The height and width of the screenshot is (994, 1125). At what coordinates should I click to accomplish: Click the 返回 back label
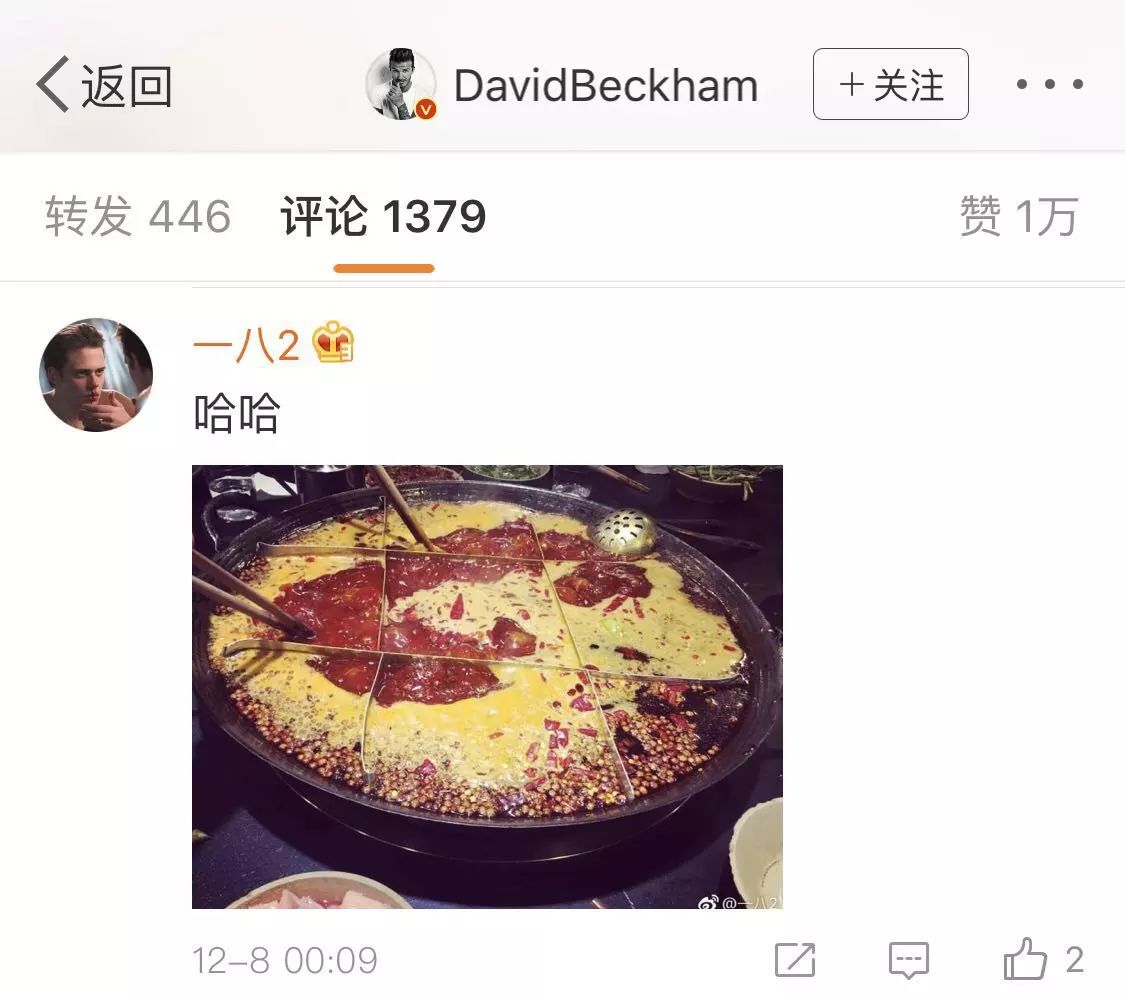coord(126,85)
